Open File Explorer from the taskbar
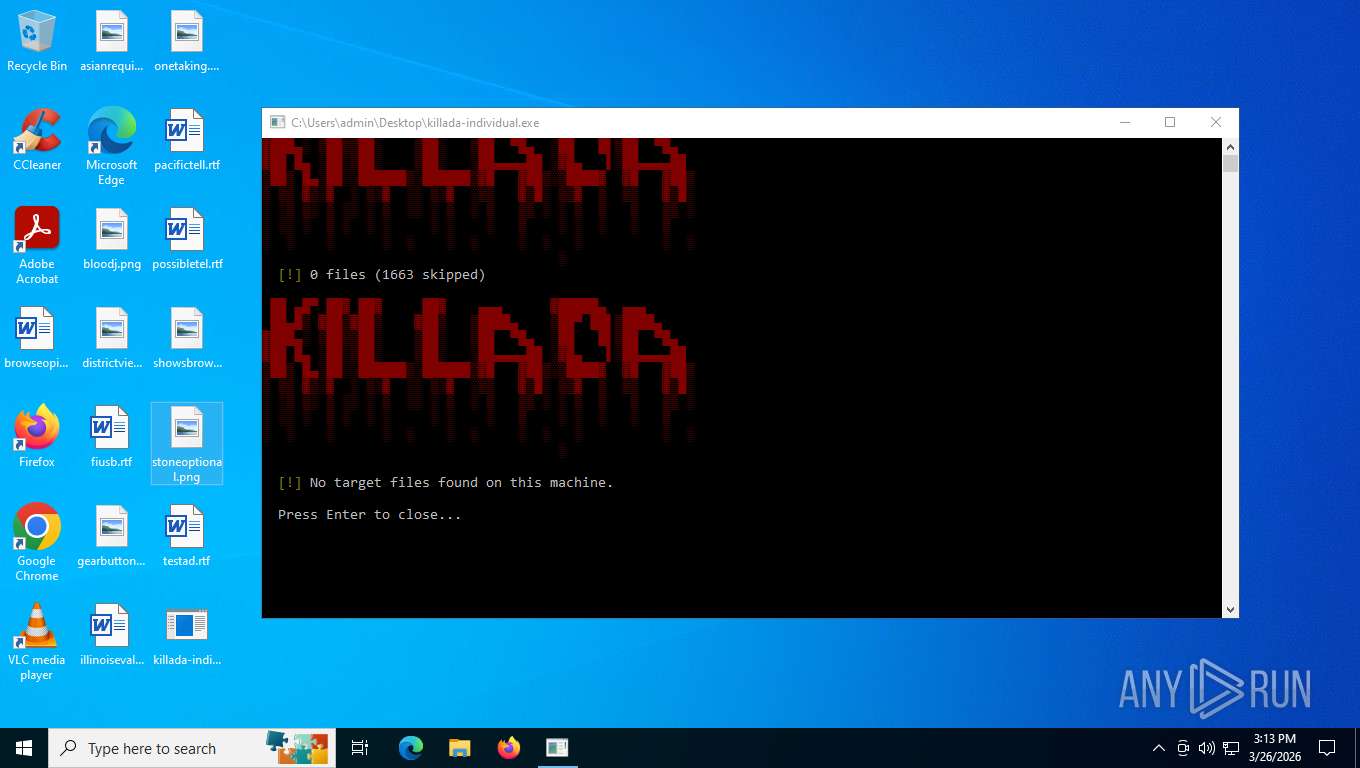The height and width of the screenshot is (768, 1360). point(459,748)
